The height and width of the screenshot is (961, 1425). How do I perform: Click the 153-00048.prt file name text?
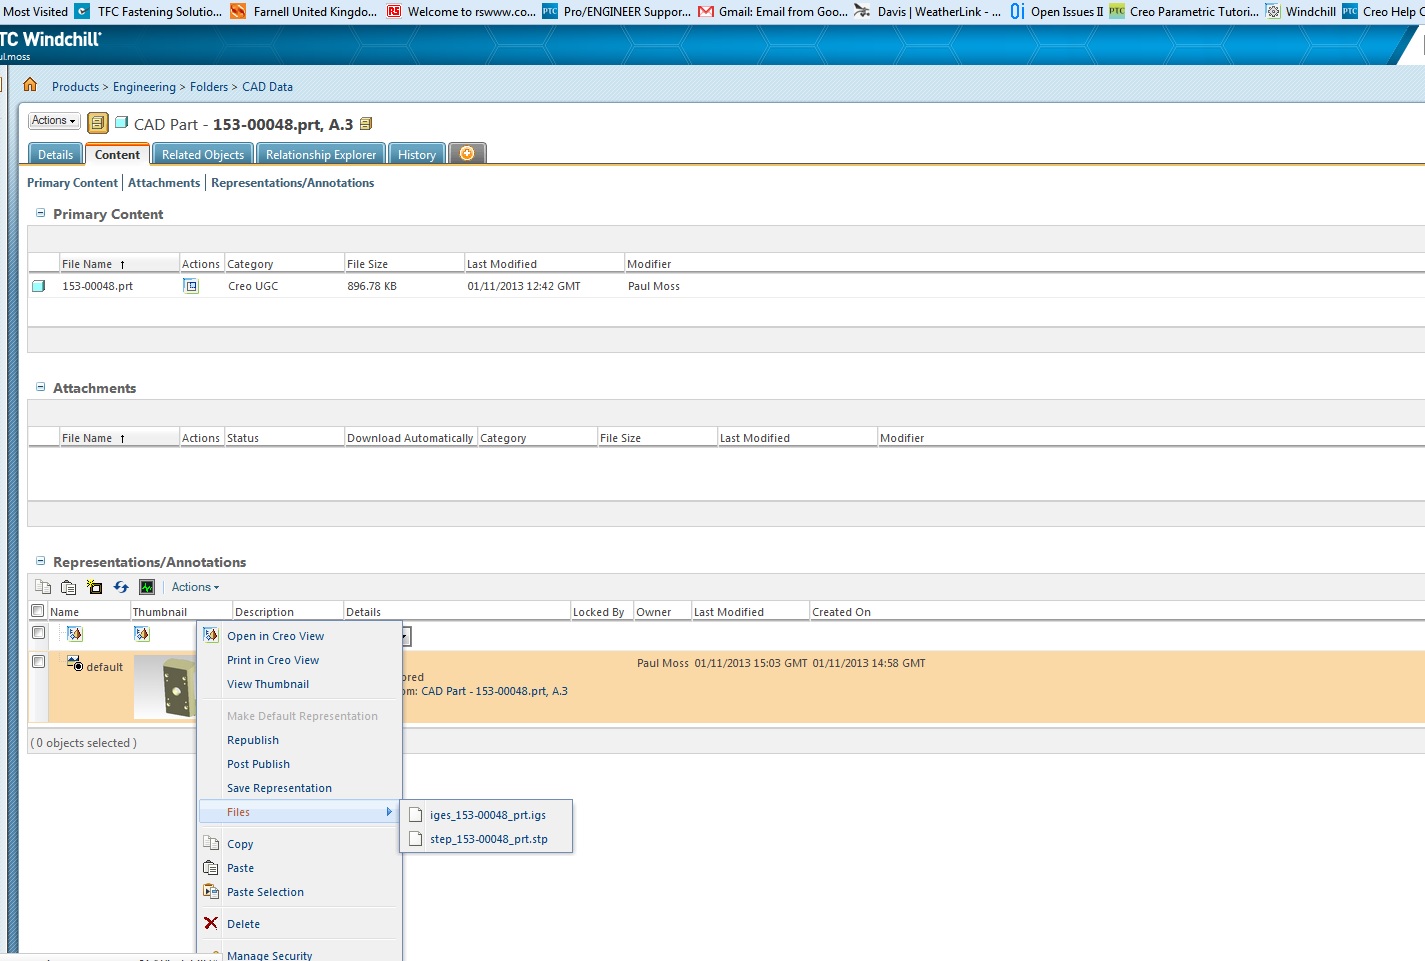[x=97, y=286]
